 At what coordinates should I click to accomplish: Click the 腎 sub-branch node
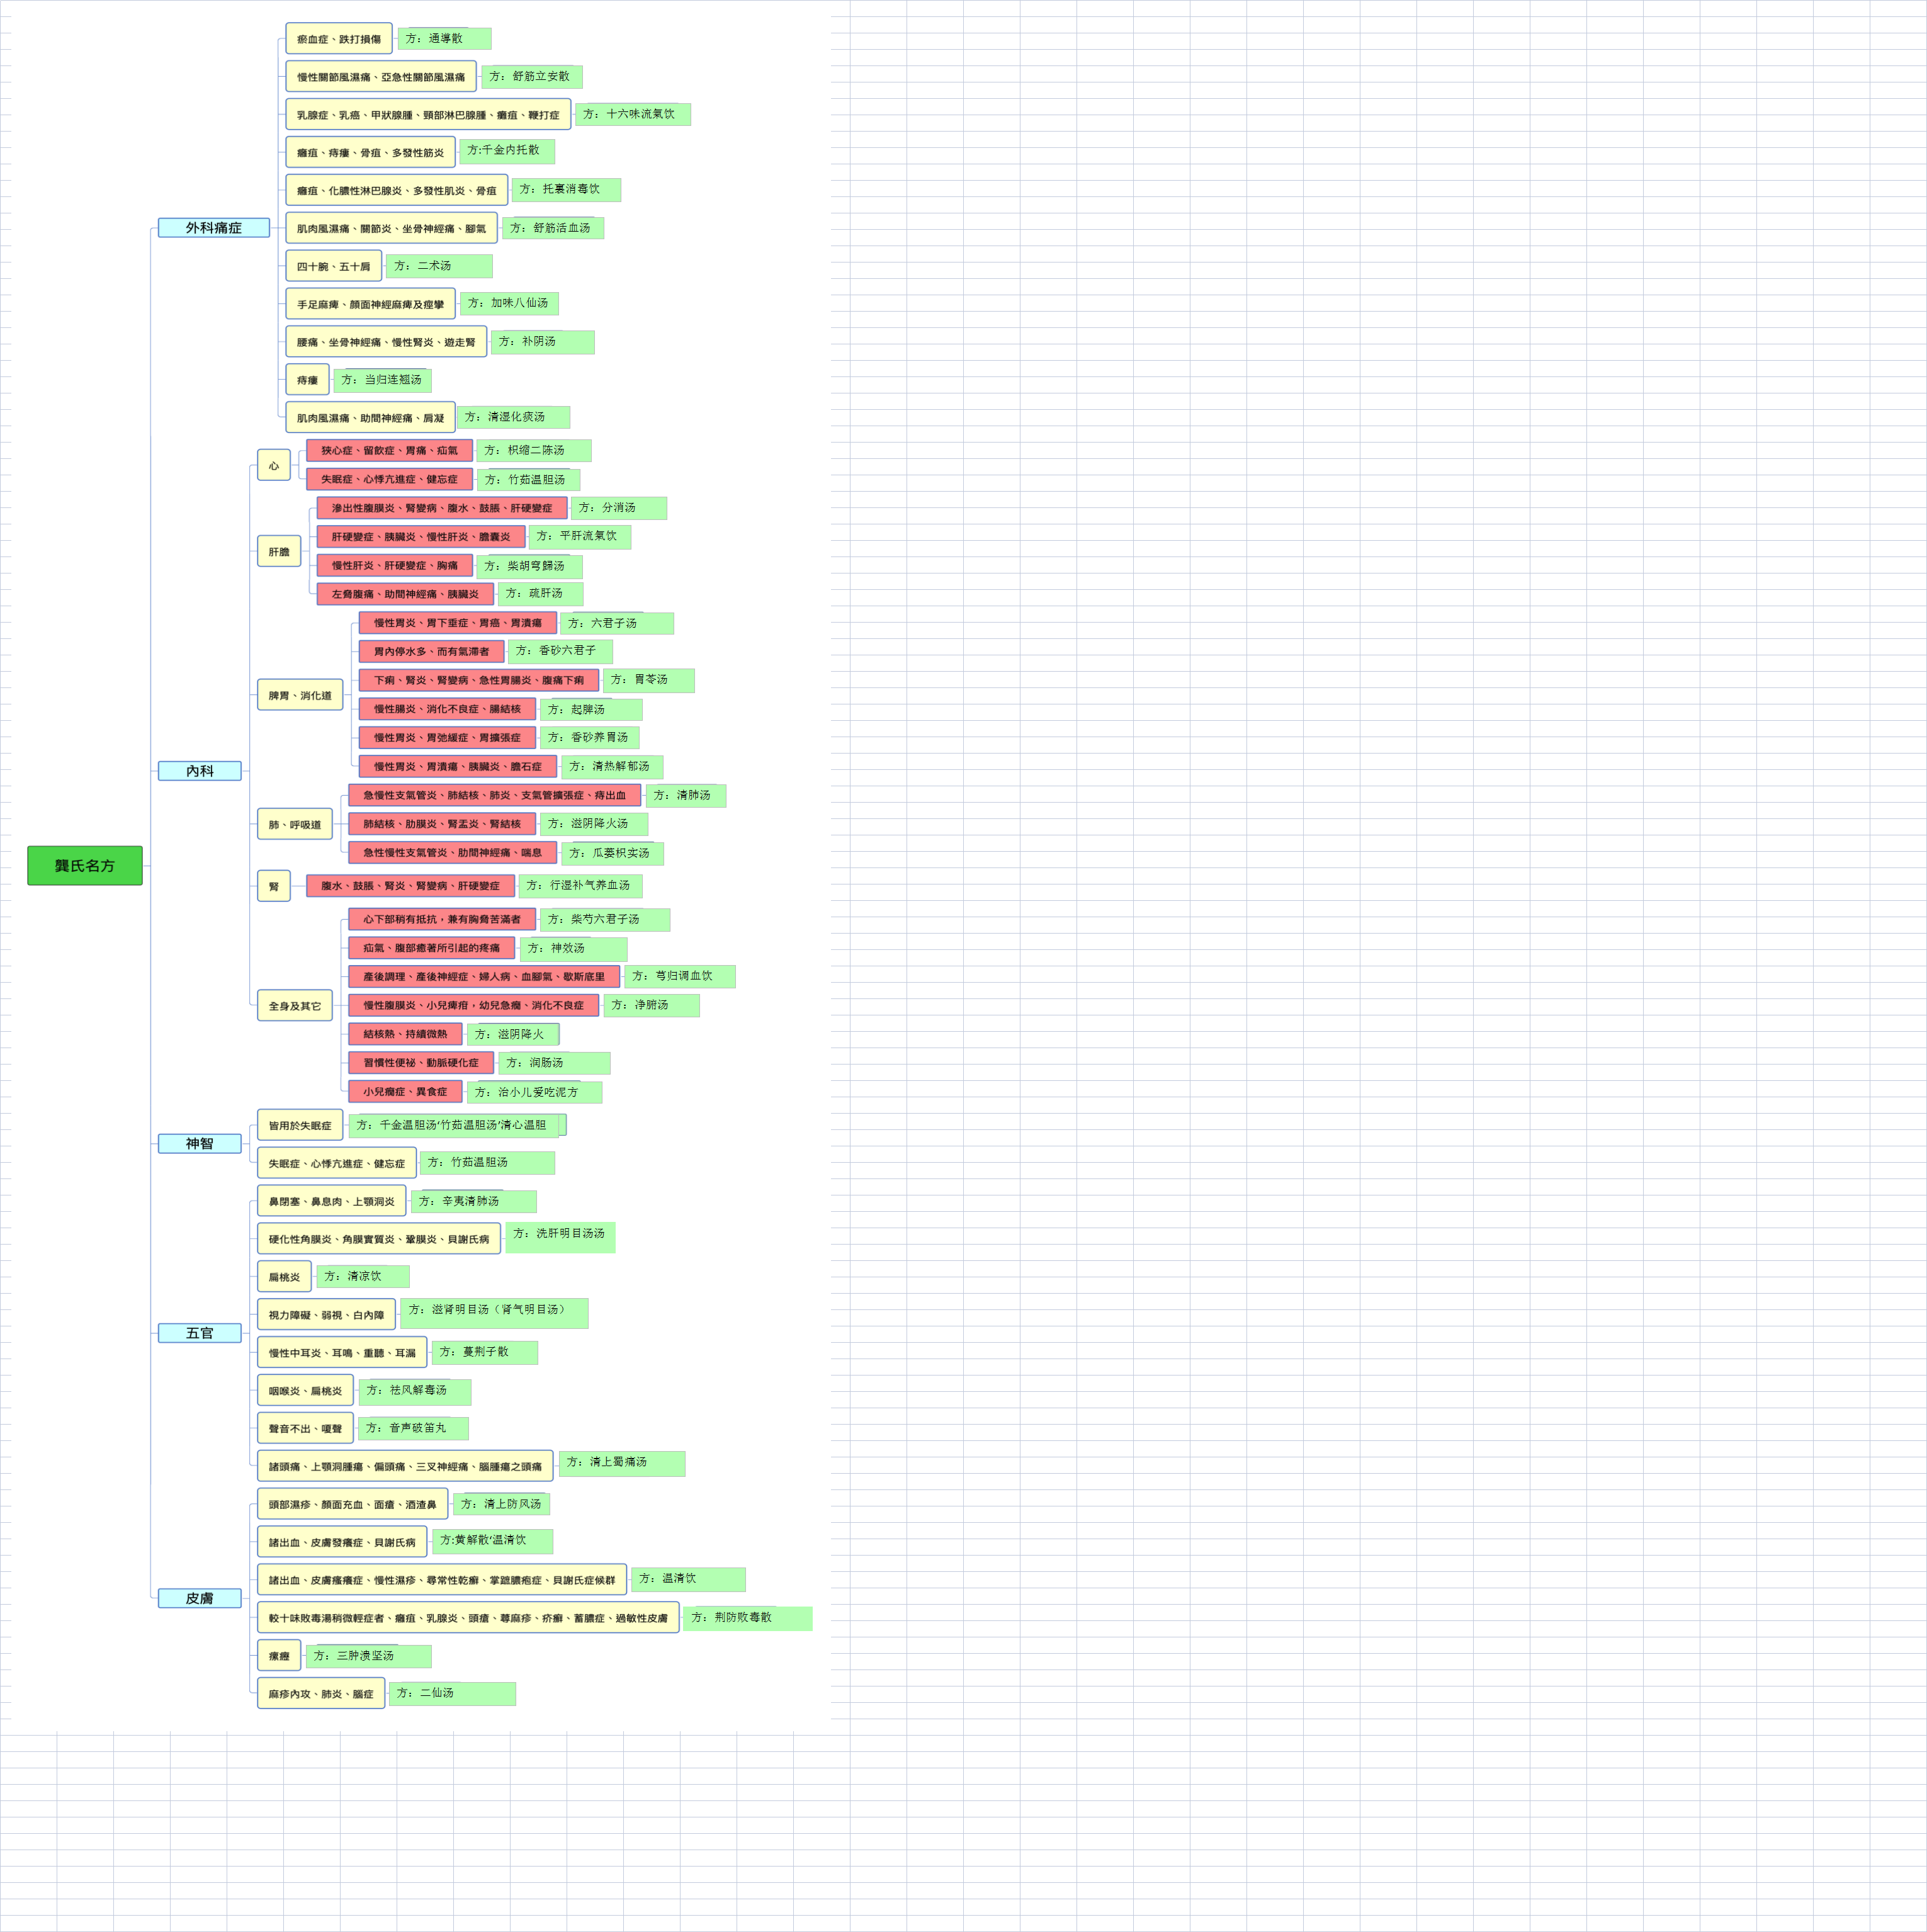(x=274, y=886)
